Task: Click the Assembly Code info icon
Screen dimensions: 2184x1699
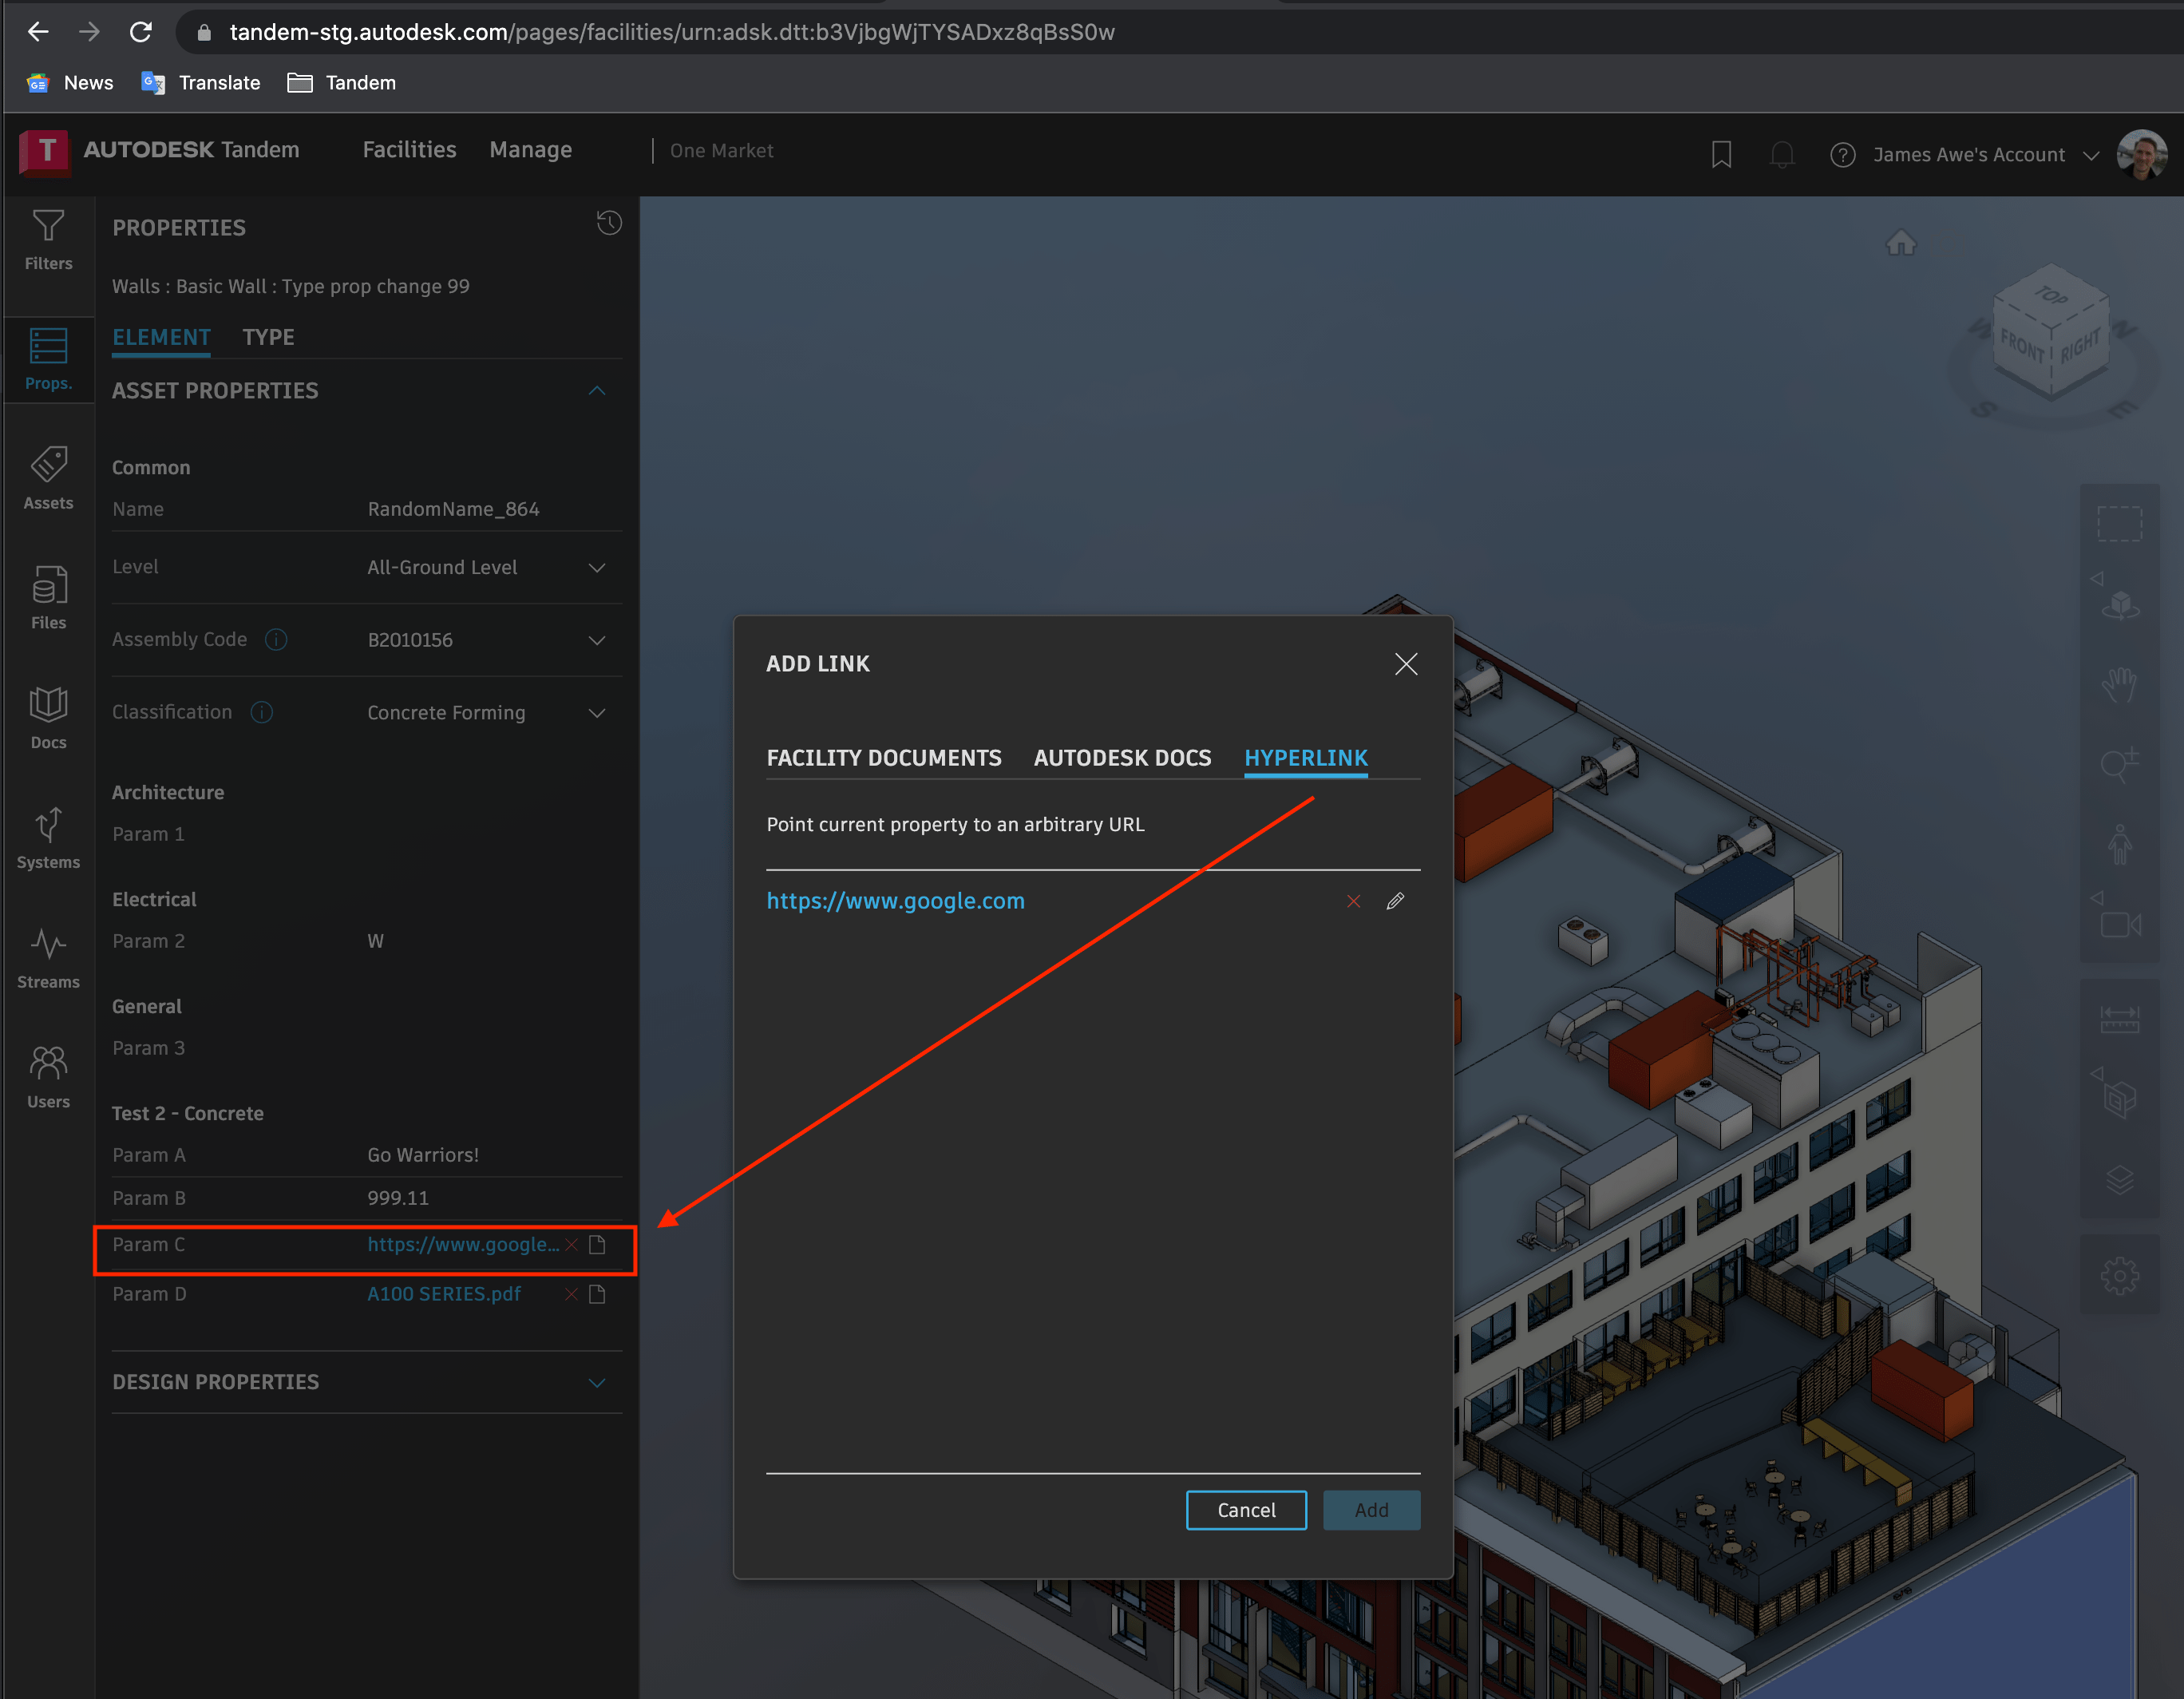Action: pos(276,639)
